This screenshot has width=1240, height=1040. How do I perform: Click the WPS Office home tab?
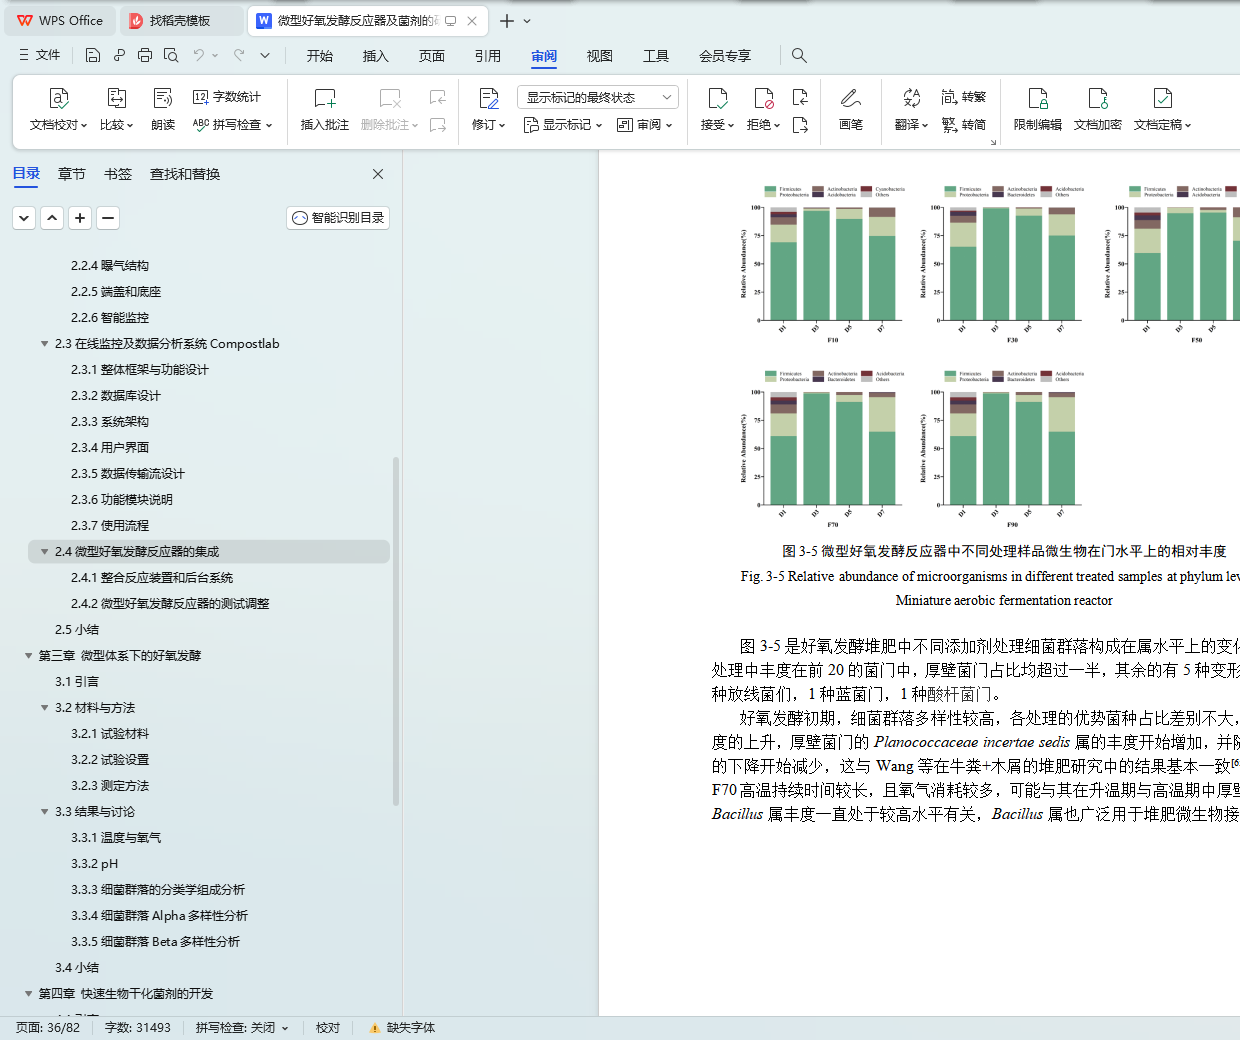click(x=60, y=20)
